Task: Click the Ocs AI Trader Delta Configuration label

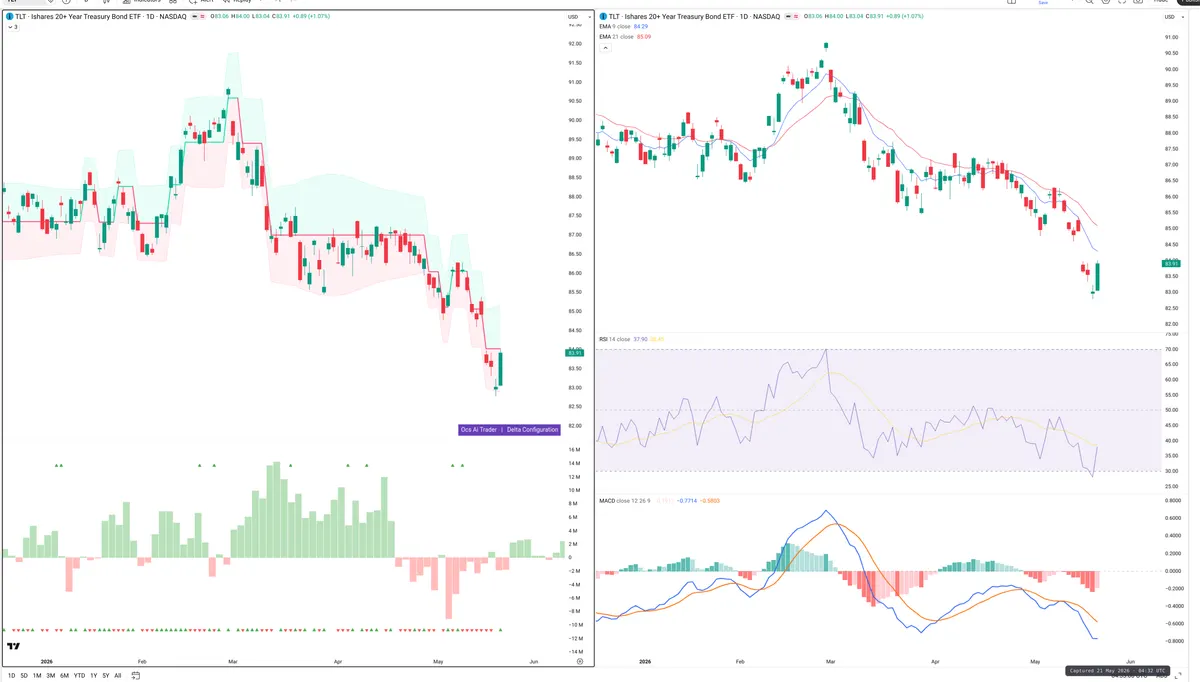Action: click(x=509, y=430)
